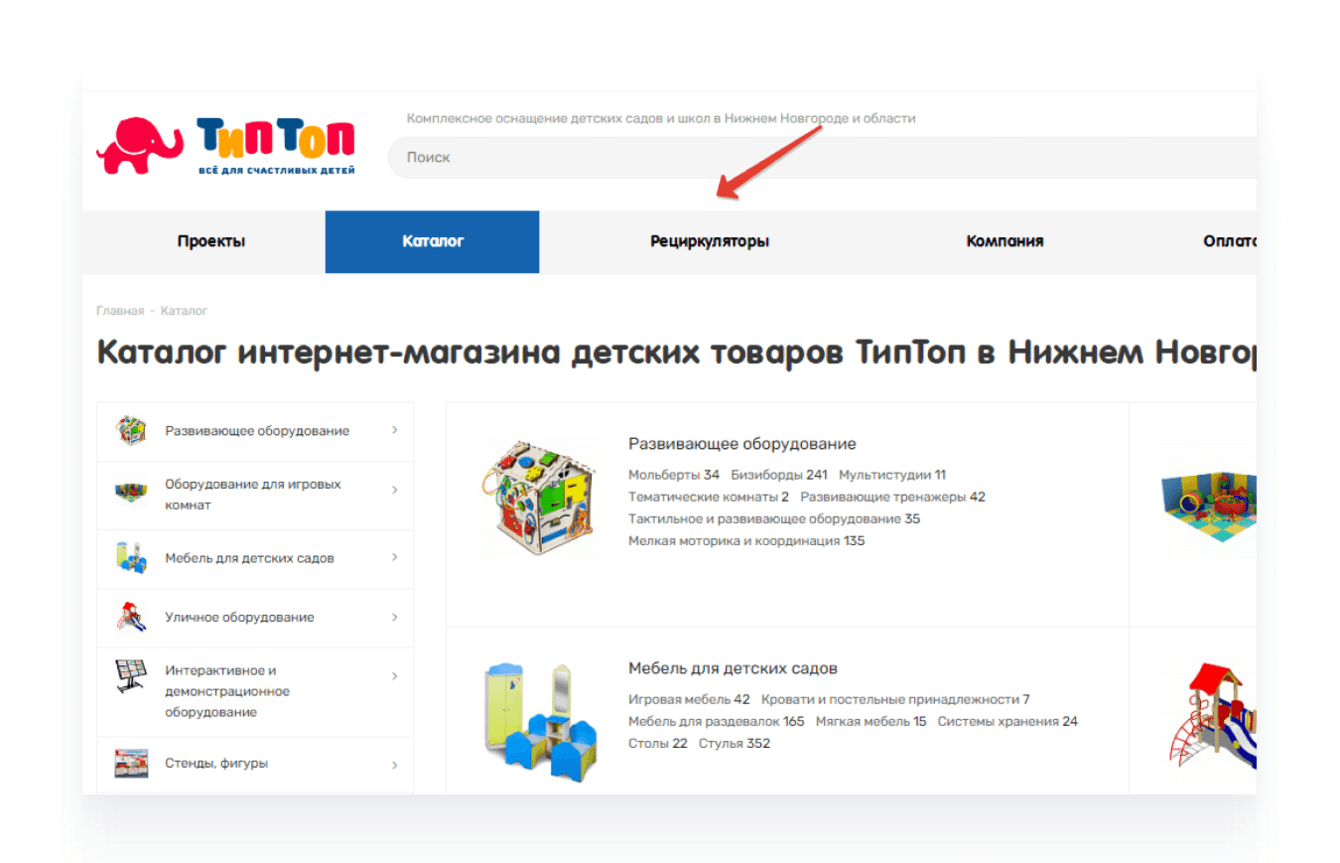Click the TipTop elephant logo
Screen dimensions: 1340x863
(x=225, y=146)
